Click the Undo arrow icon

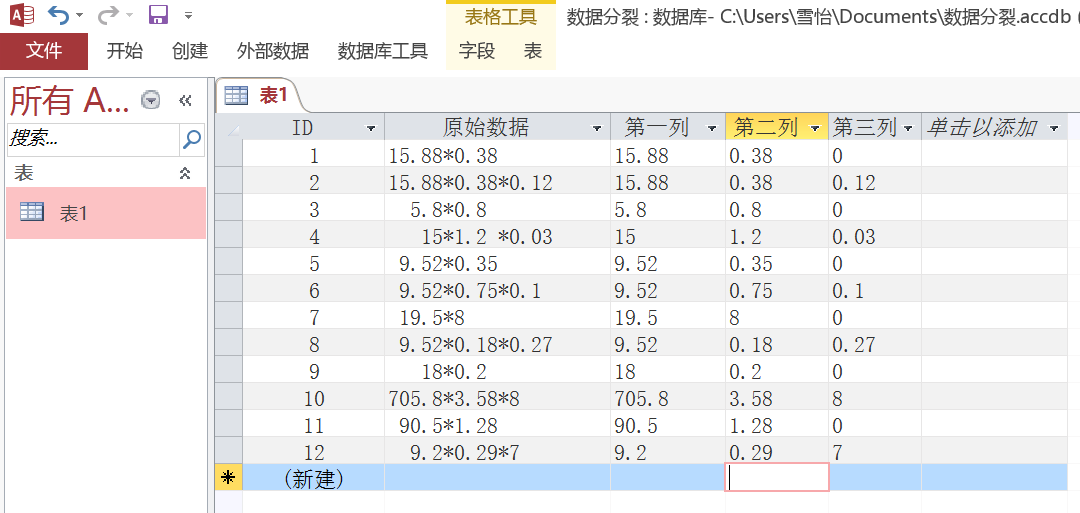59,14
